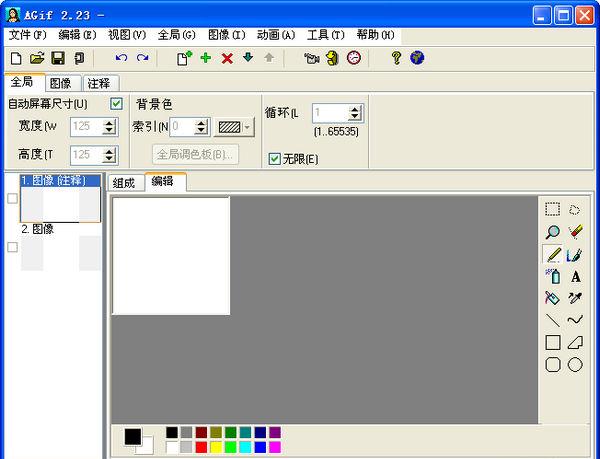
Task: Toggle the 无限(E) checkbox
Action: (274, 159)
